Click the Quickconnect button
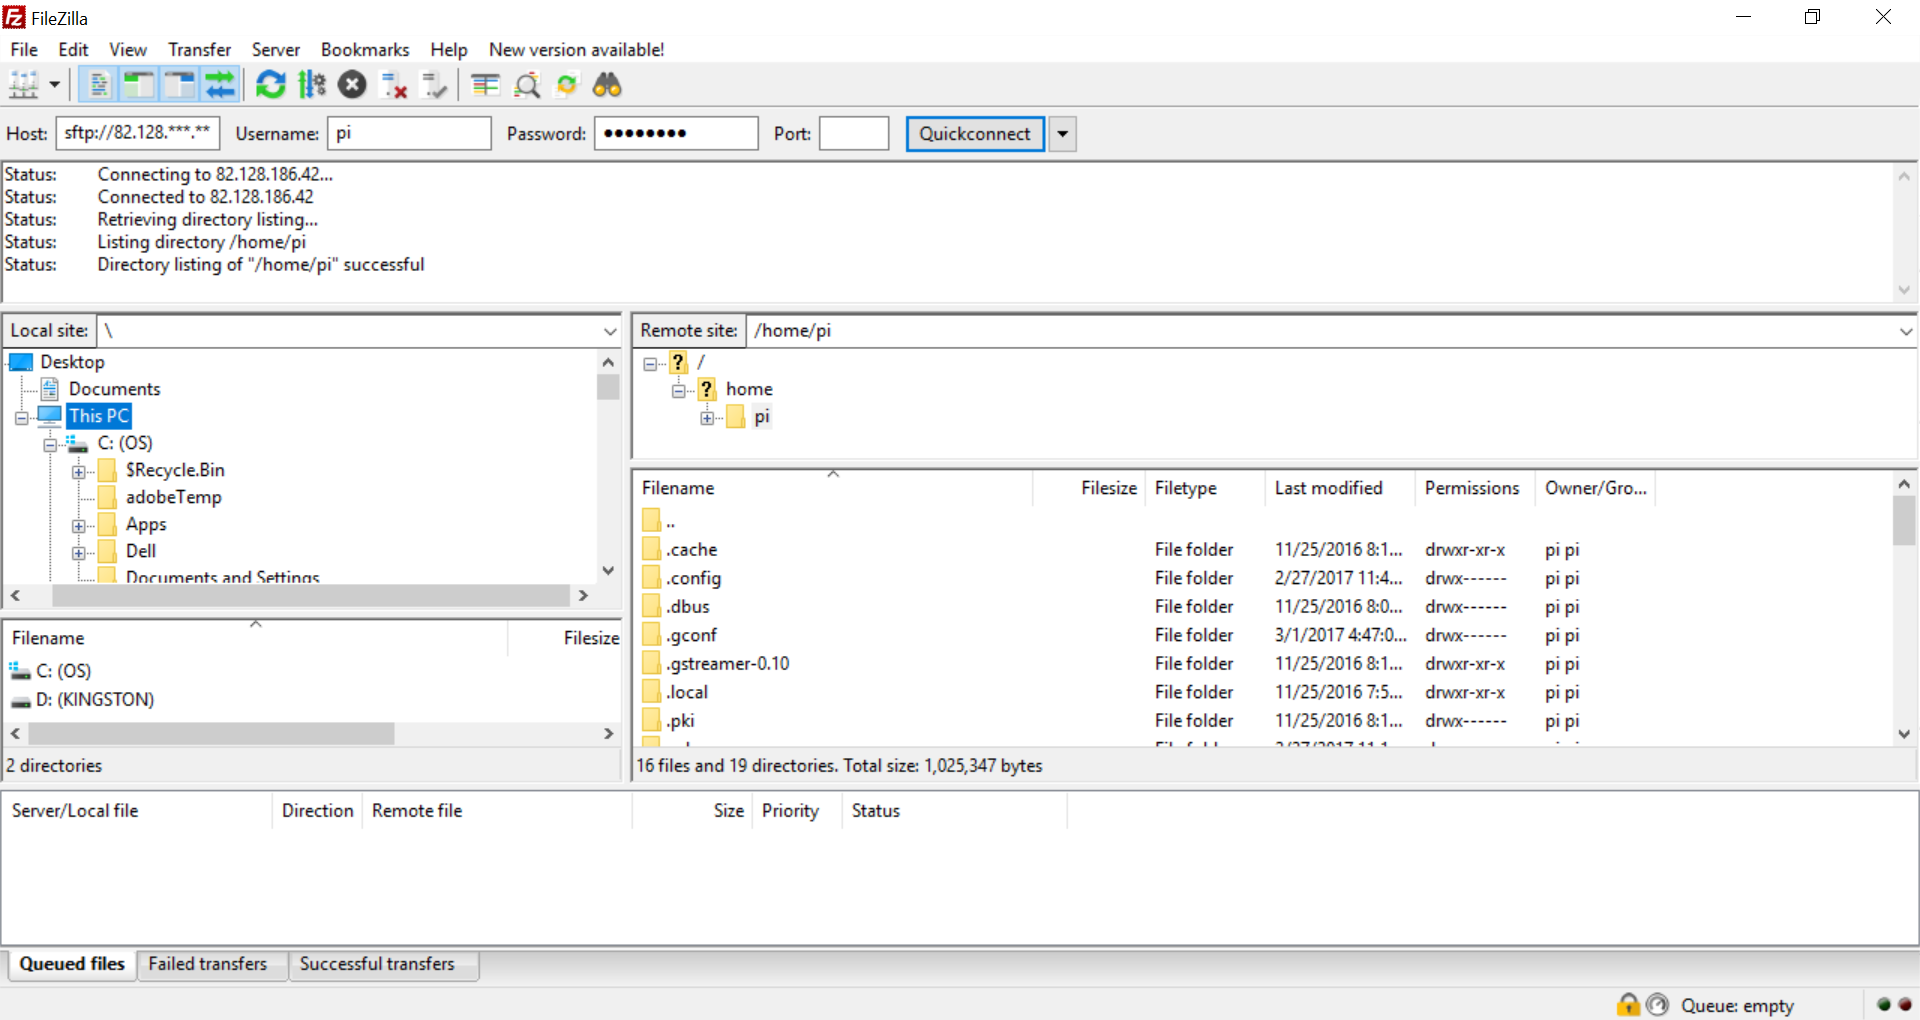The height and width of the screenshot is (1020, 1920). [975, 134]
